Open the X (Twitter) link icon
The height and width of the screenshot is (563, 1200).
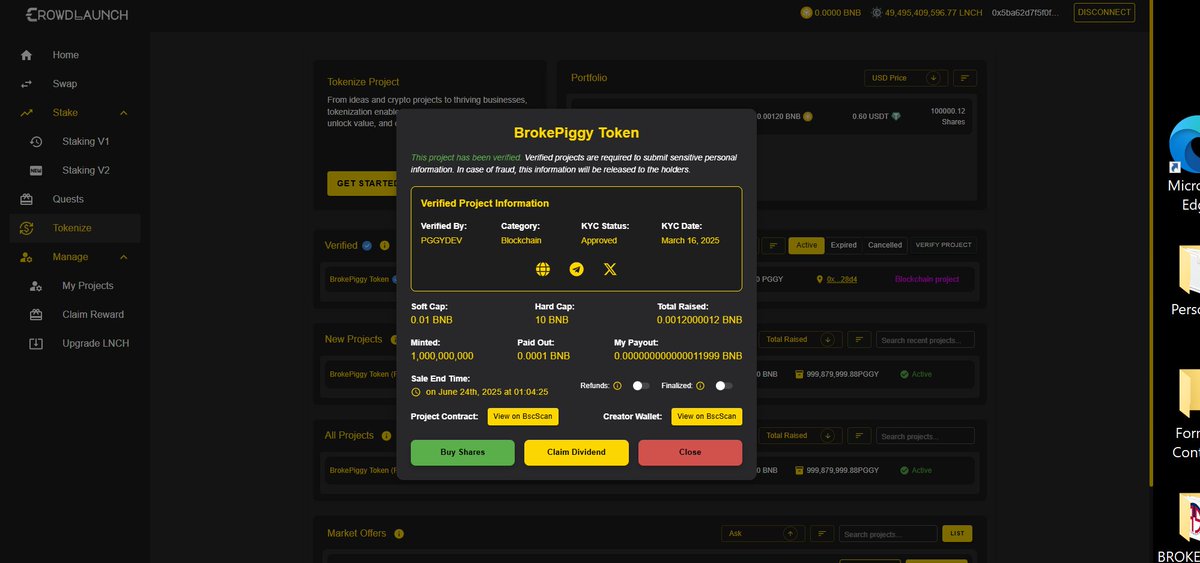610,269
